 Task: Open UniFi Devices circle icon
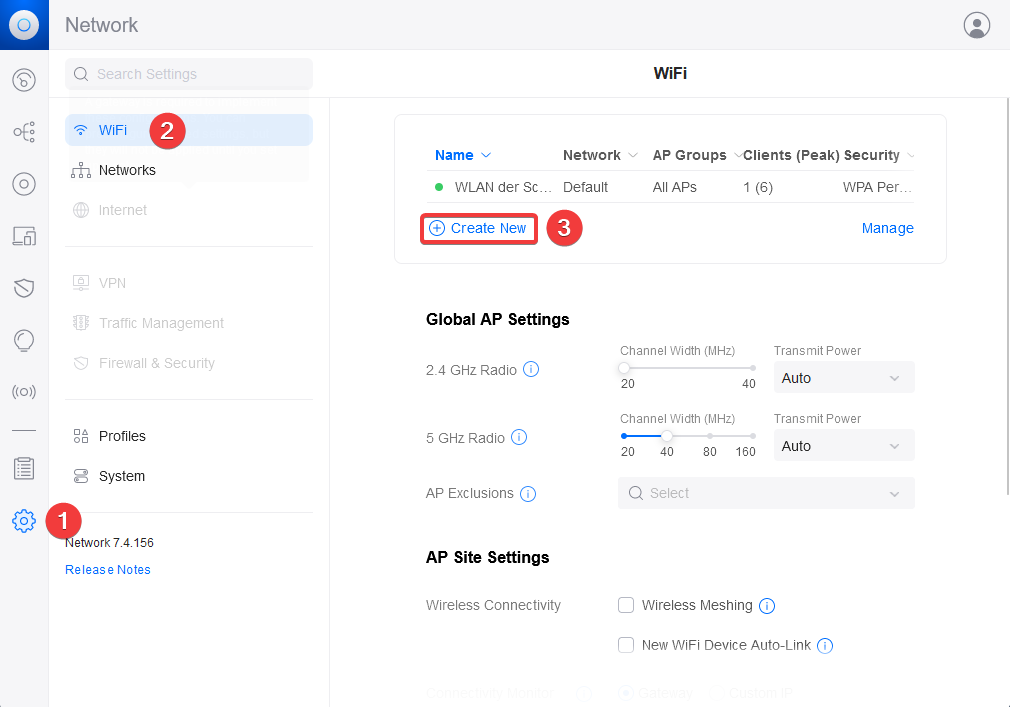(24, 184)
